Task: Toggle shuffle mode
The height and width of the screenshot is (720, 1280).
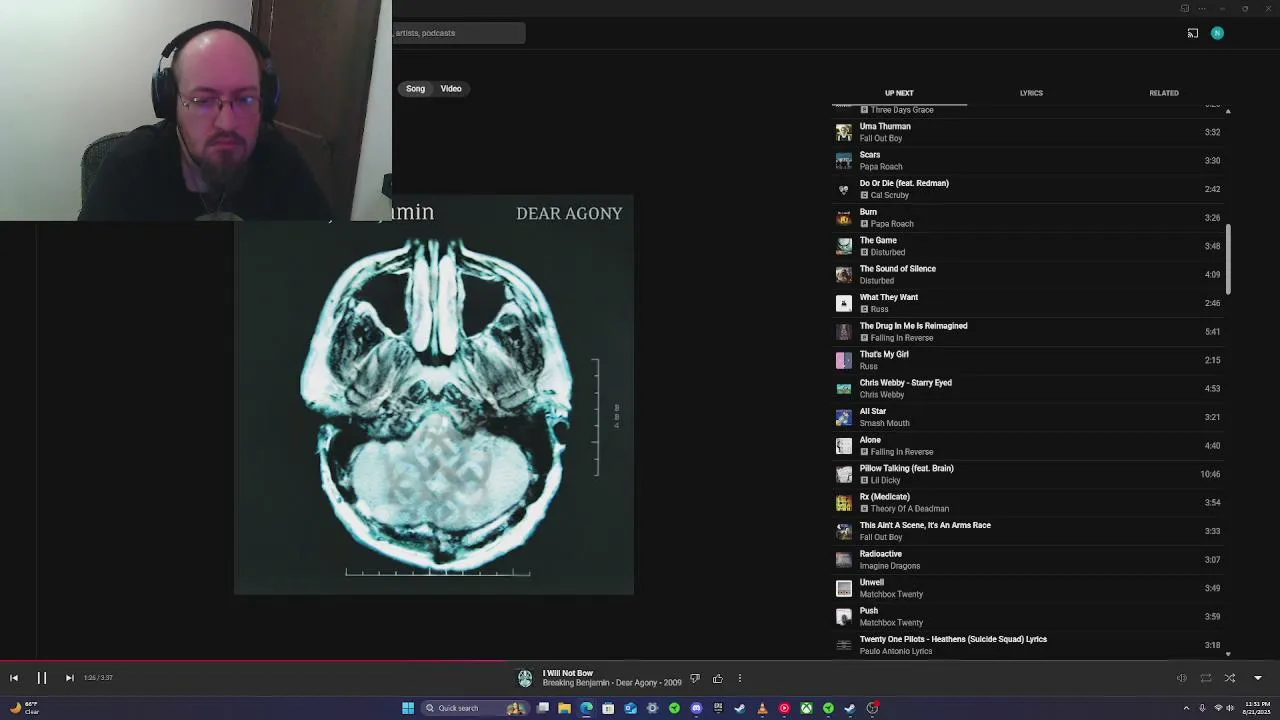Action: coord(1230,678)
